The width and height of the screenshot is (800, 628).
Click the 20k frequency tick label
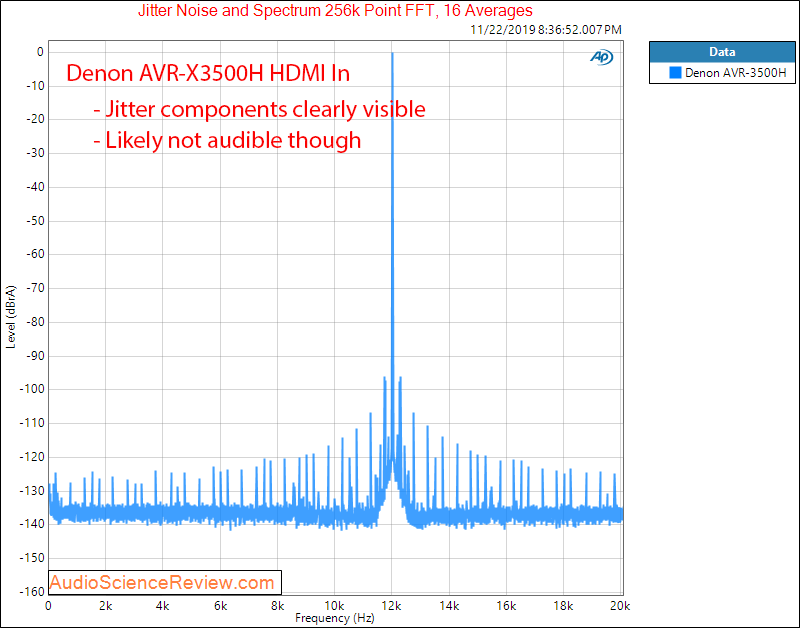(620, 606)
